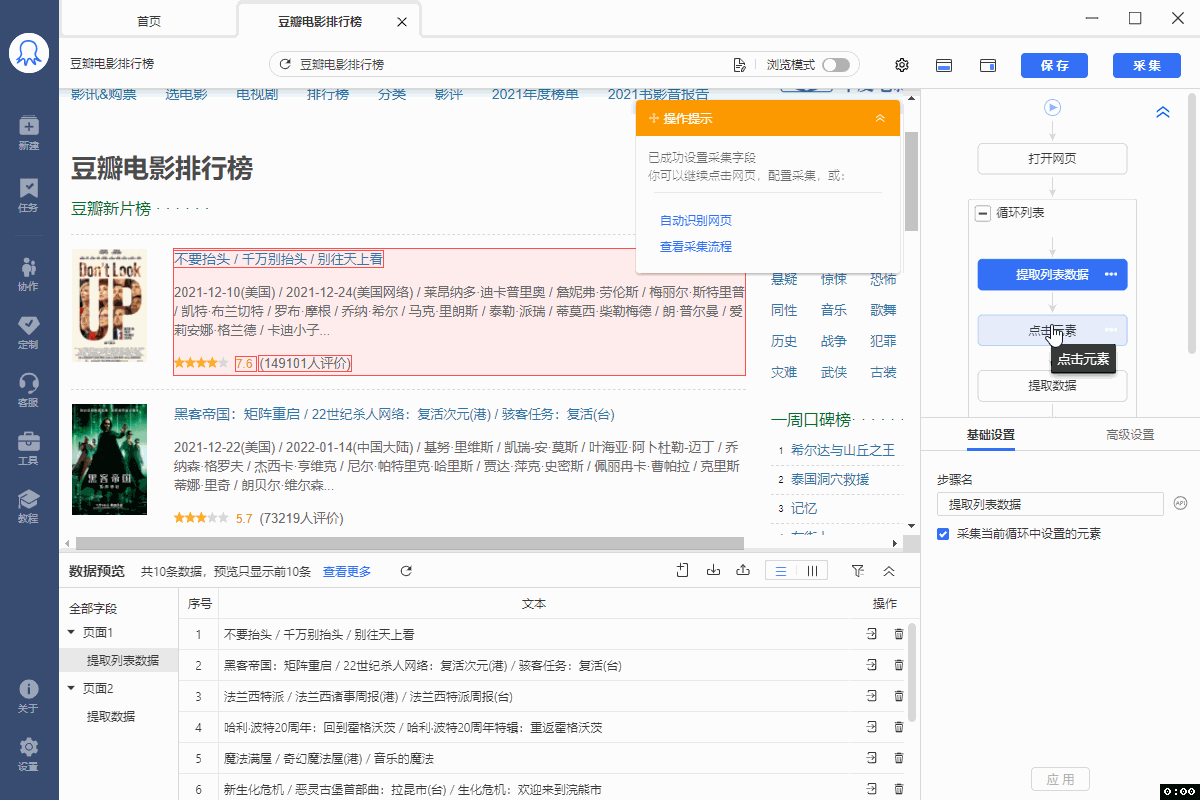Click the 步骤名 step name input field
The height and width of the screenshot is (800, 1200).
pyautogui.click(x=1050, y=504)
